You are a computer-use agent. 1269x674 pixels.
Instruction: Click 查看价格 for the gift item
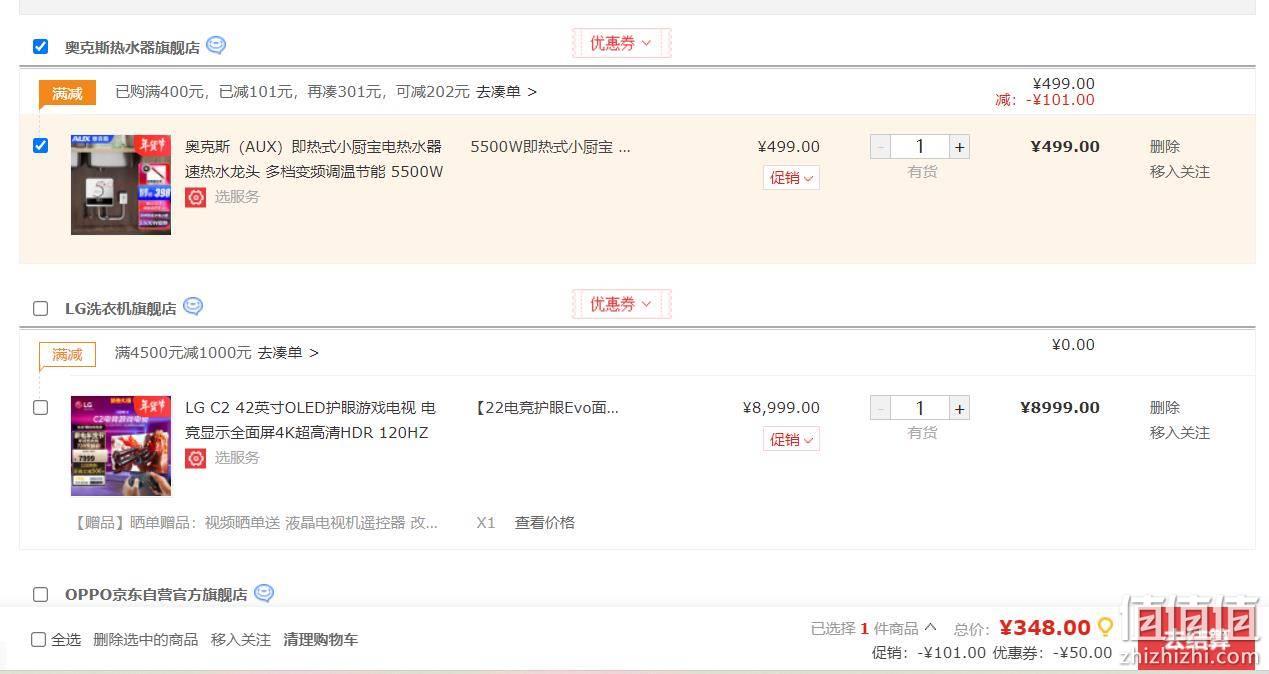[545, 523]
